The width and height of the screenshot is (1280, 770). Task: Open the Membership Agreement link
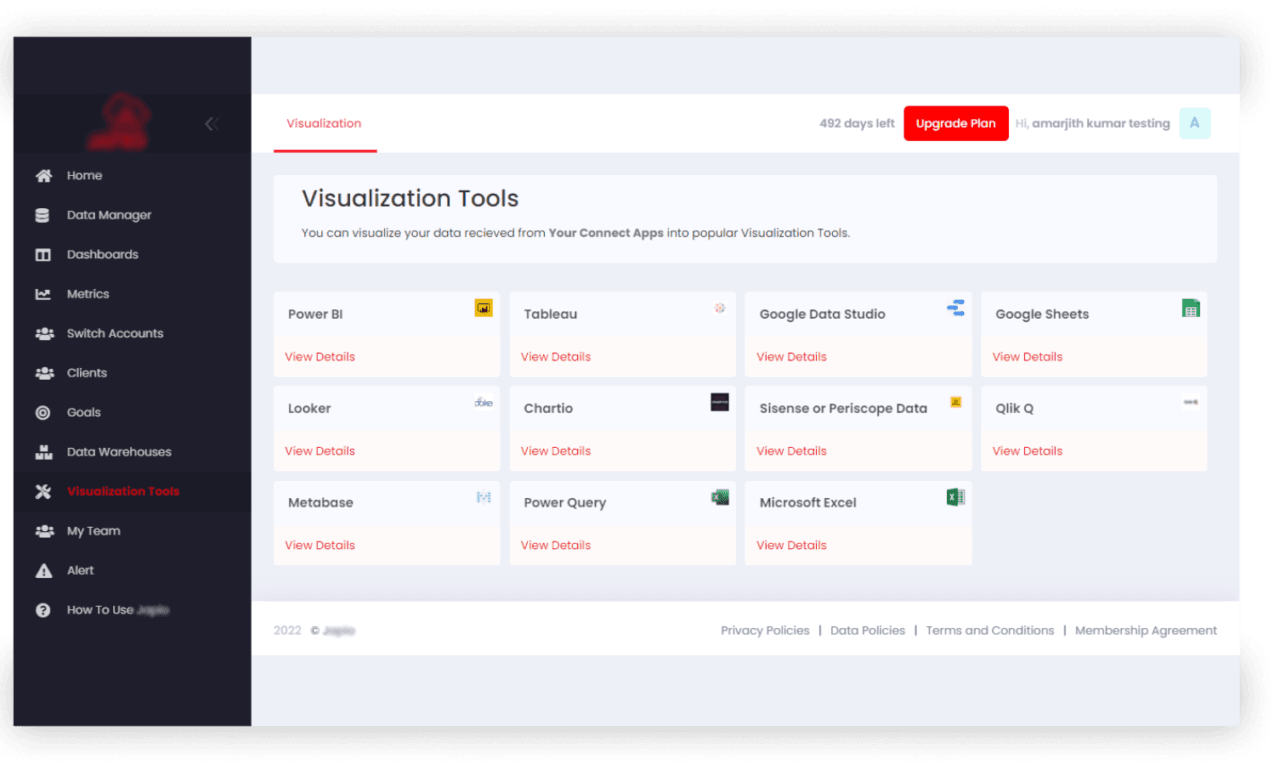click(1146, 631)
